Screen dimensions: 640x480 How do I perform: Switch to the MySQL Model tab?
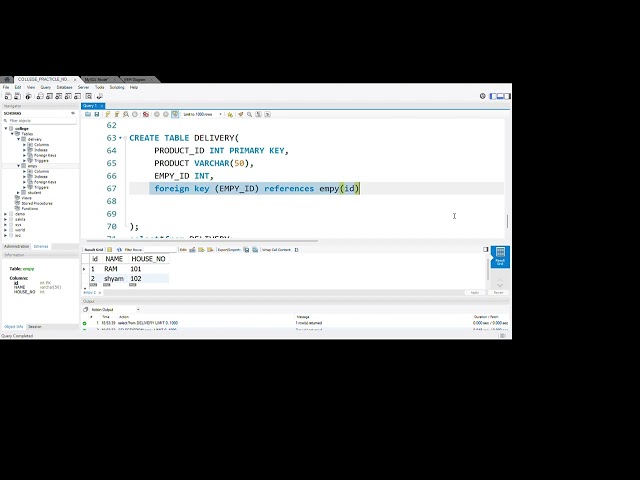tap(99, 79)
